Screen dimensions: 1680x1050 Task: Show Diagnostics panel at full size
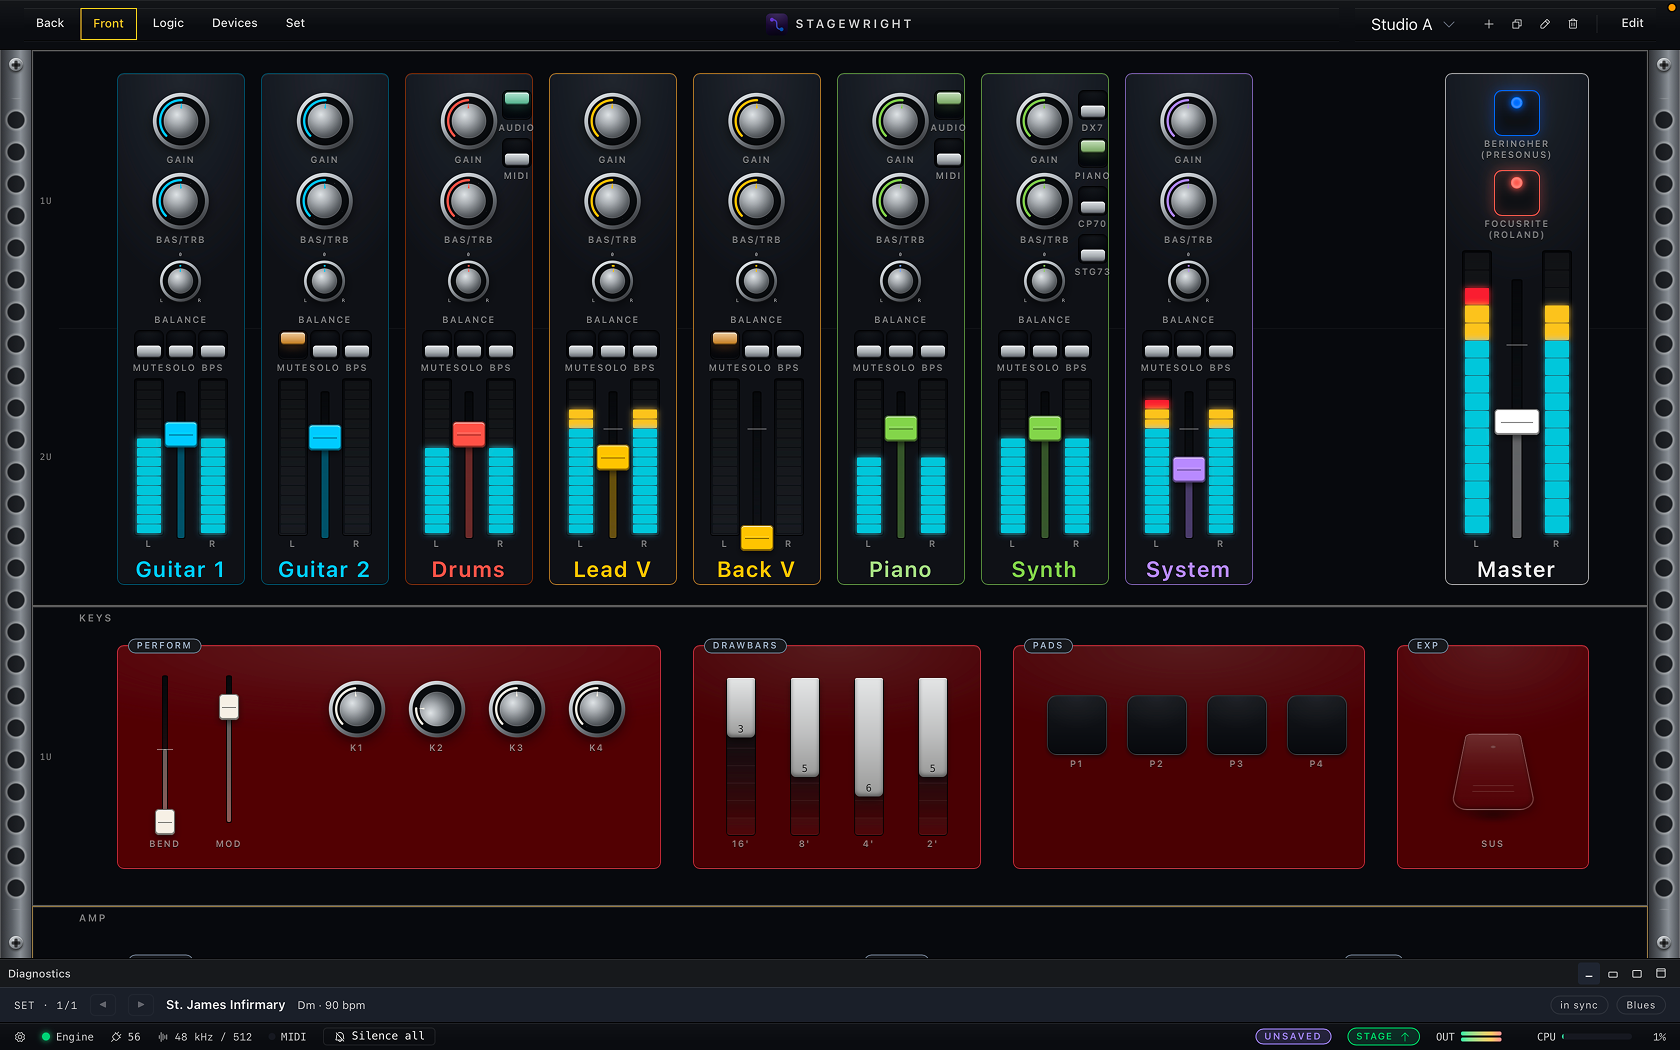click(1660, 974)
